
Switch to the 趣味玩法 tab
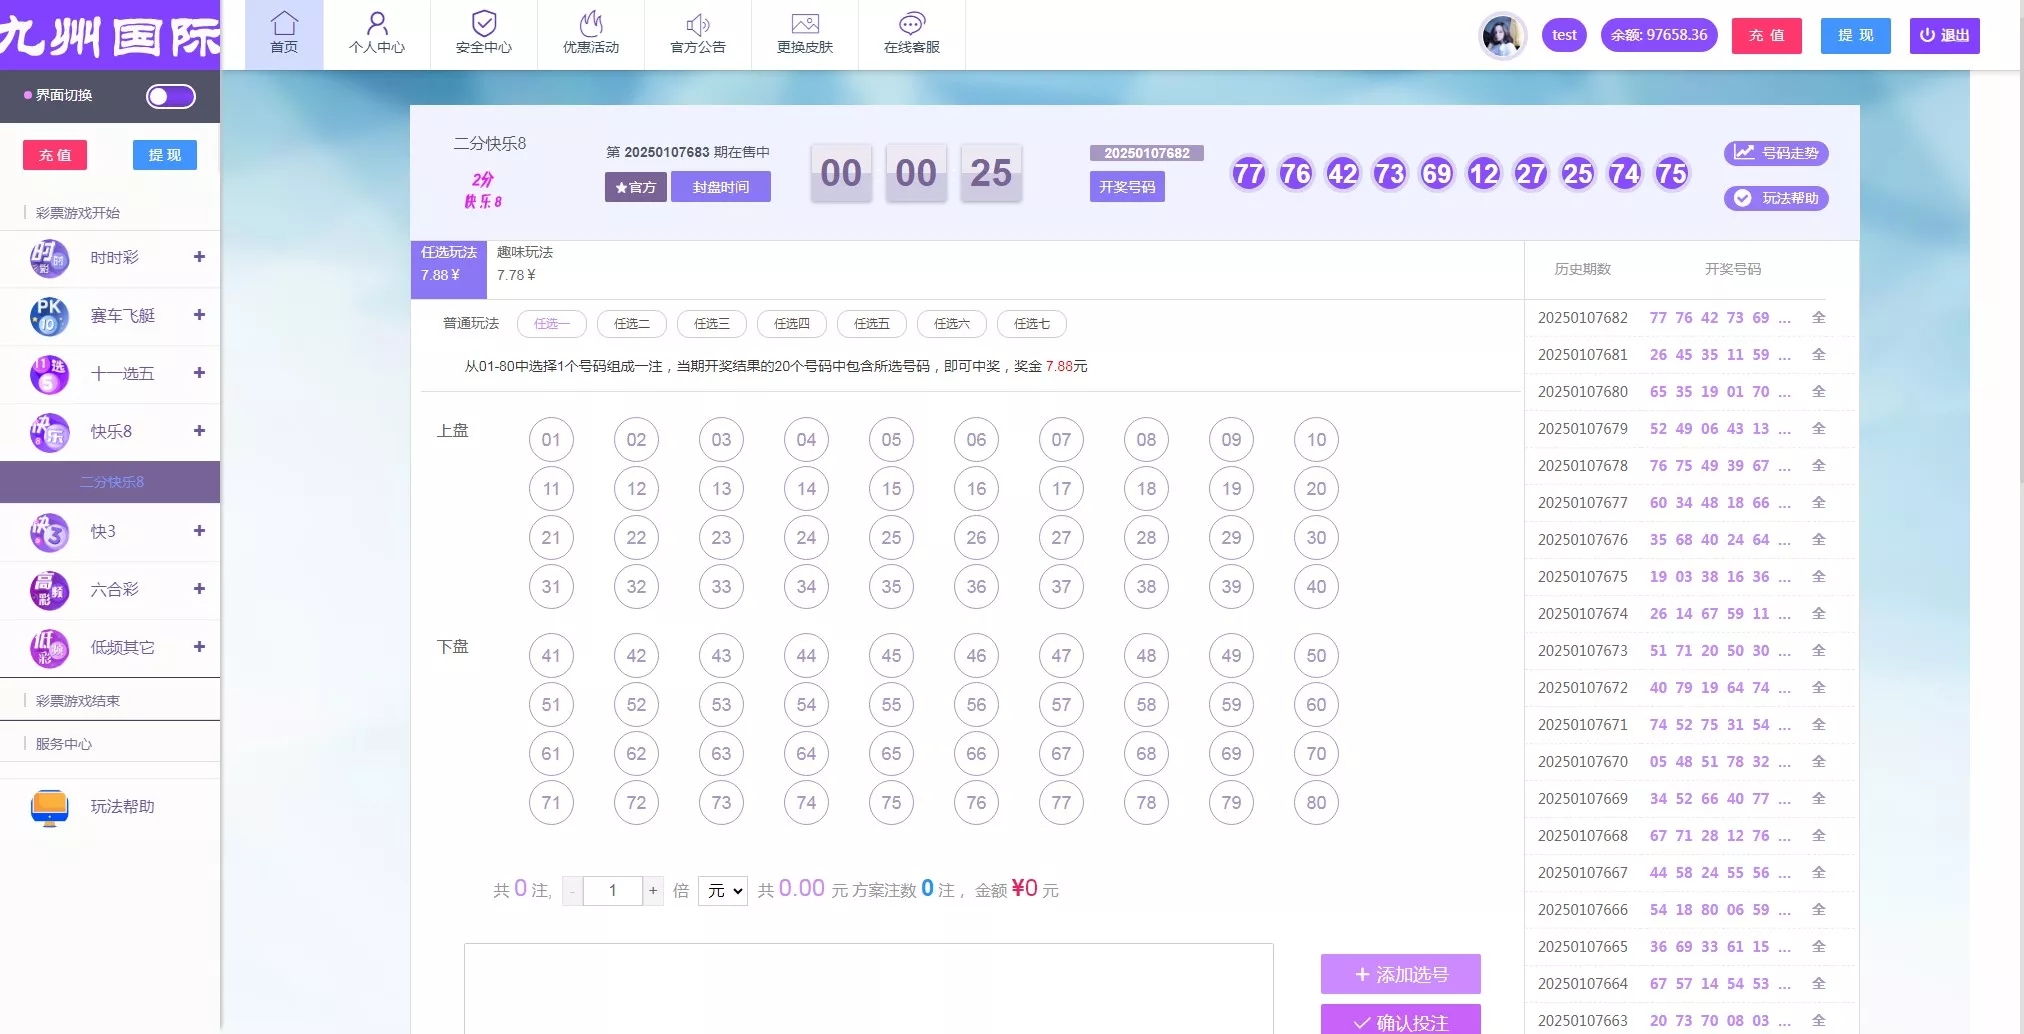pos(525,264)
